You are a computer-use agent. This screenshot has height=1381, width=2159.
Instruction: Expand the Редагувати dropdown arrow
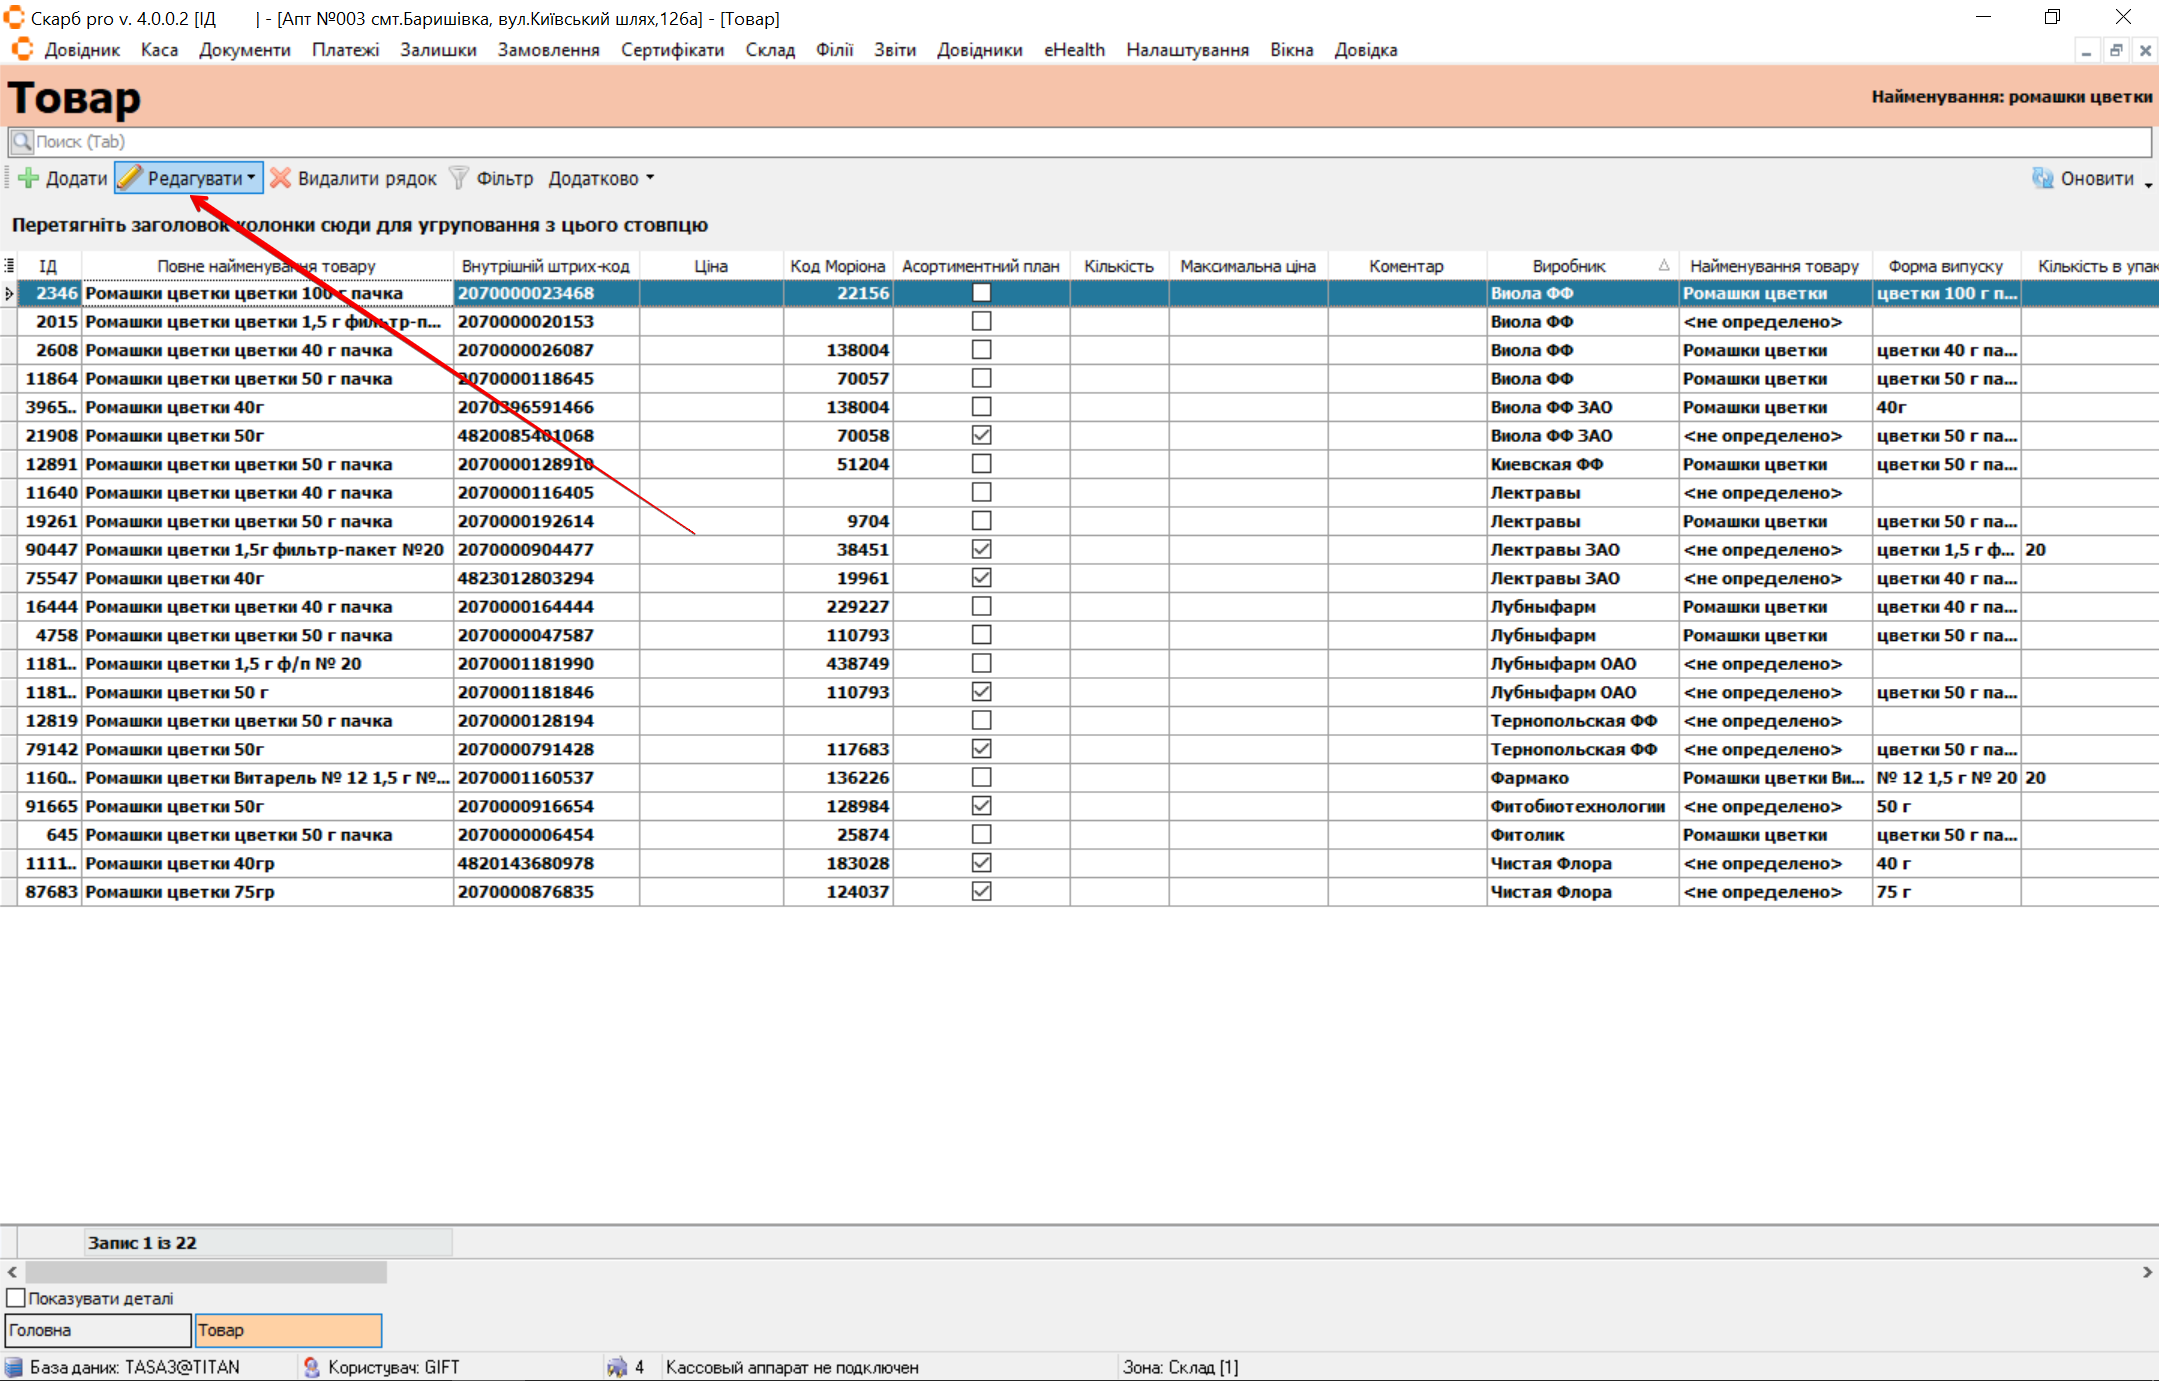[x=252, y=178]
